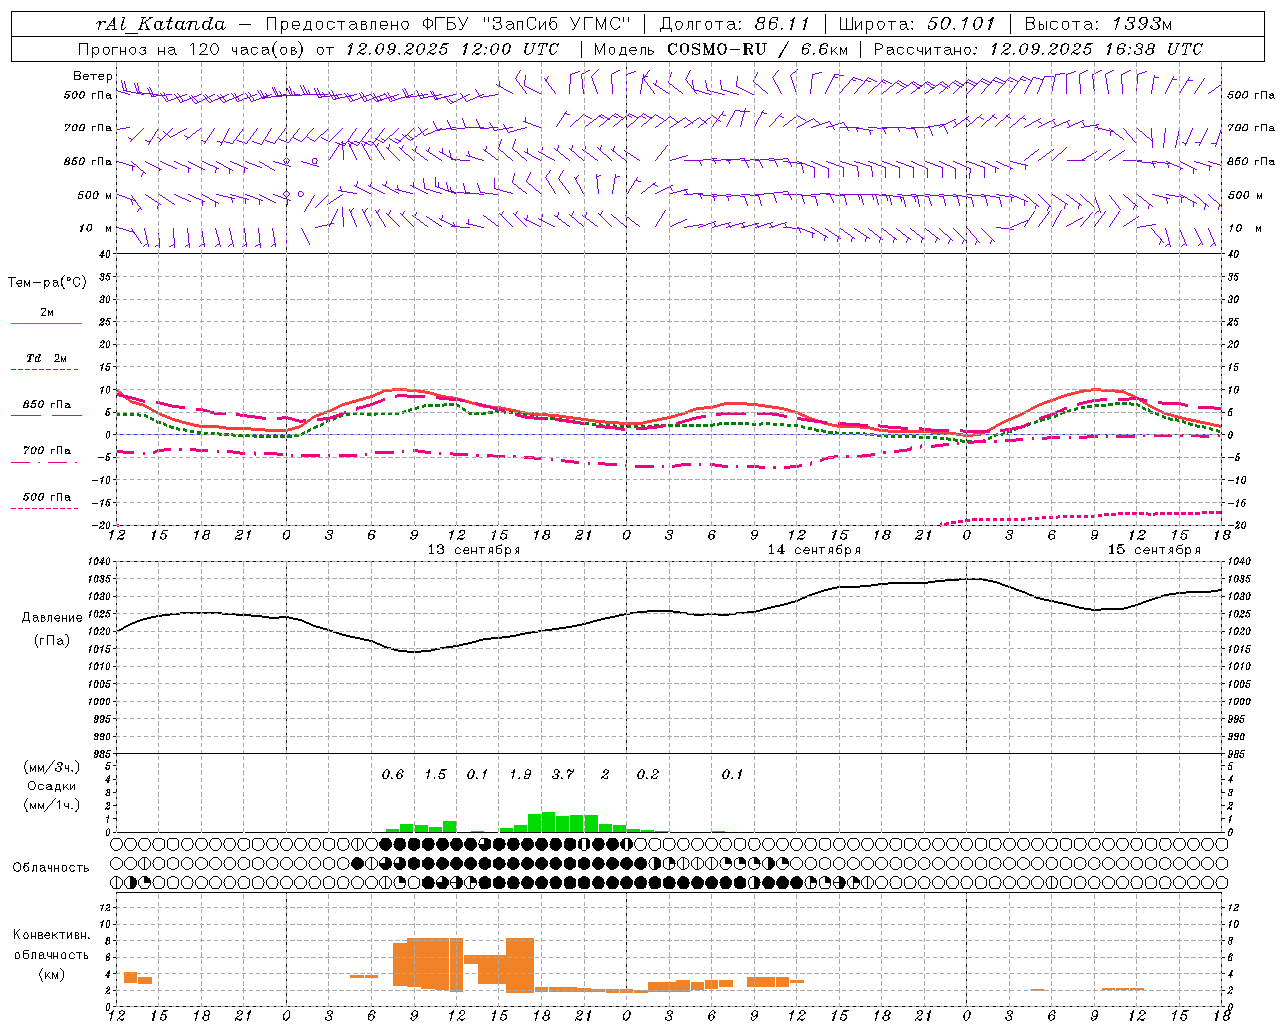
Task: Click the longitude value Долгота: 86.11
Action: (734, 24)
